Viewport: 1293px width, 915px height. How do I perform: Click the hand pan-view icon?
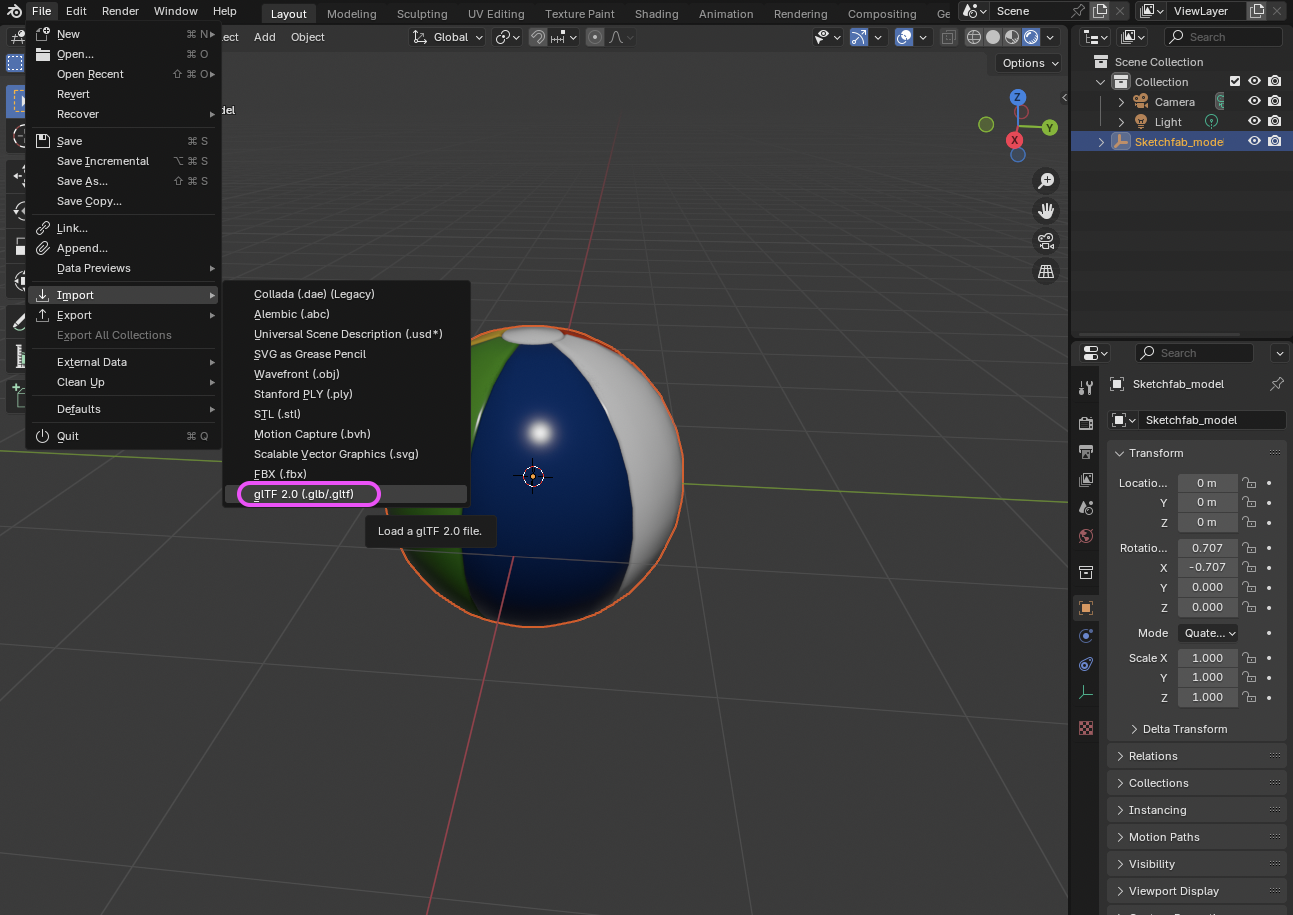click(x=1046, y=211)
